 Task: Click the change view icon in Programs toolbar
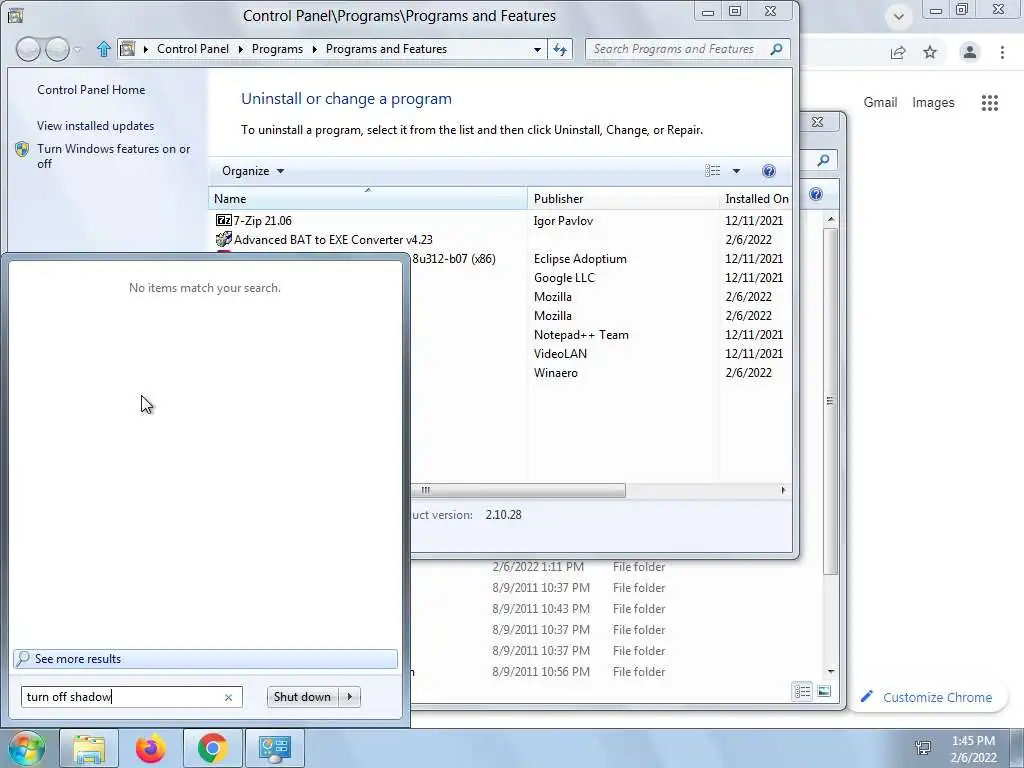coord(712,171)
